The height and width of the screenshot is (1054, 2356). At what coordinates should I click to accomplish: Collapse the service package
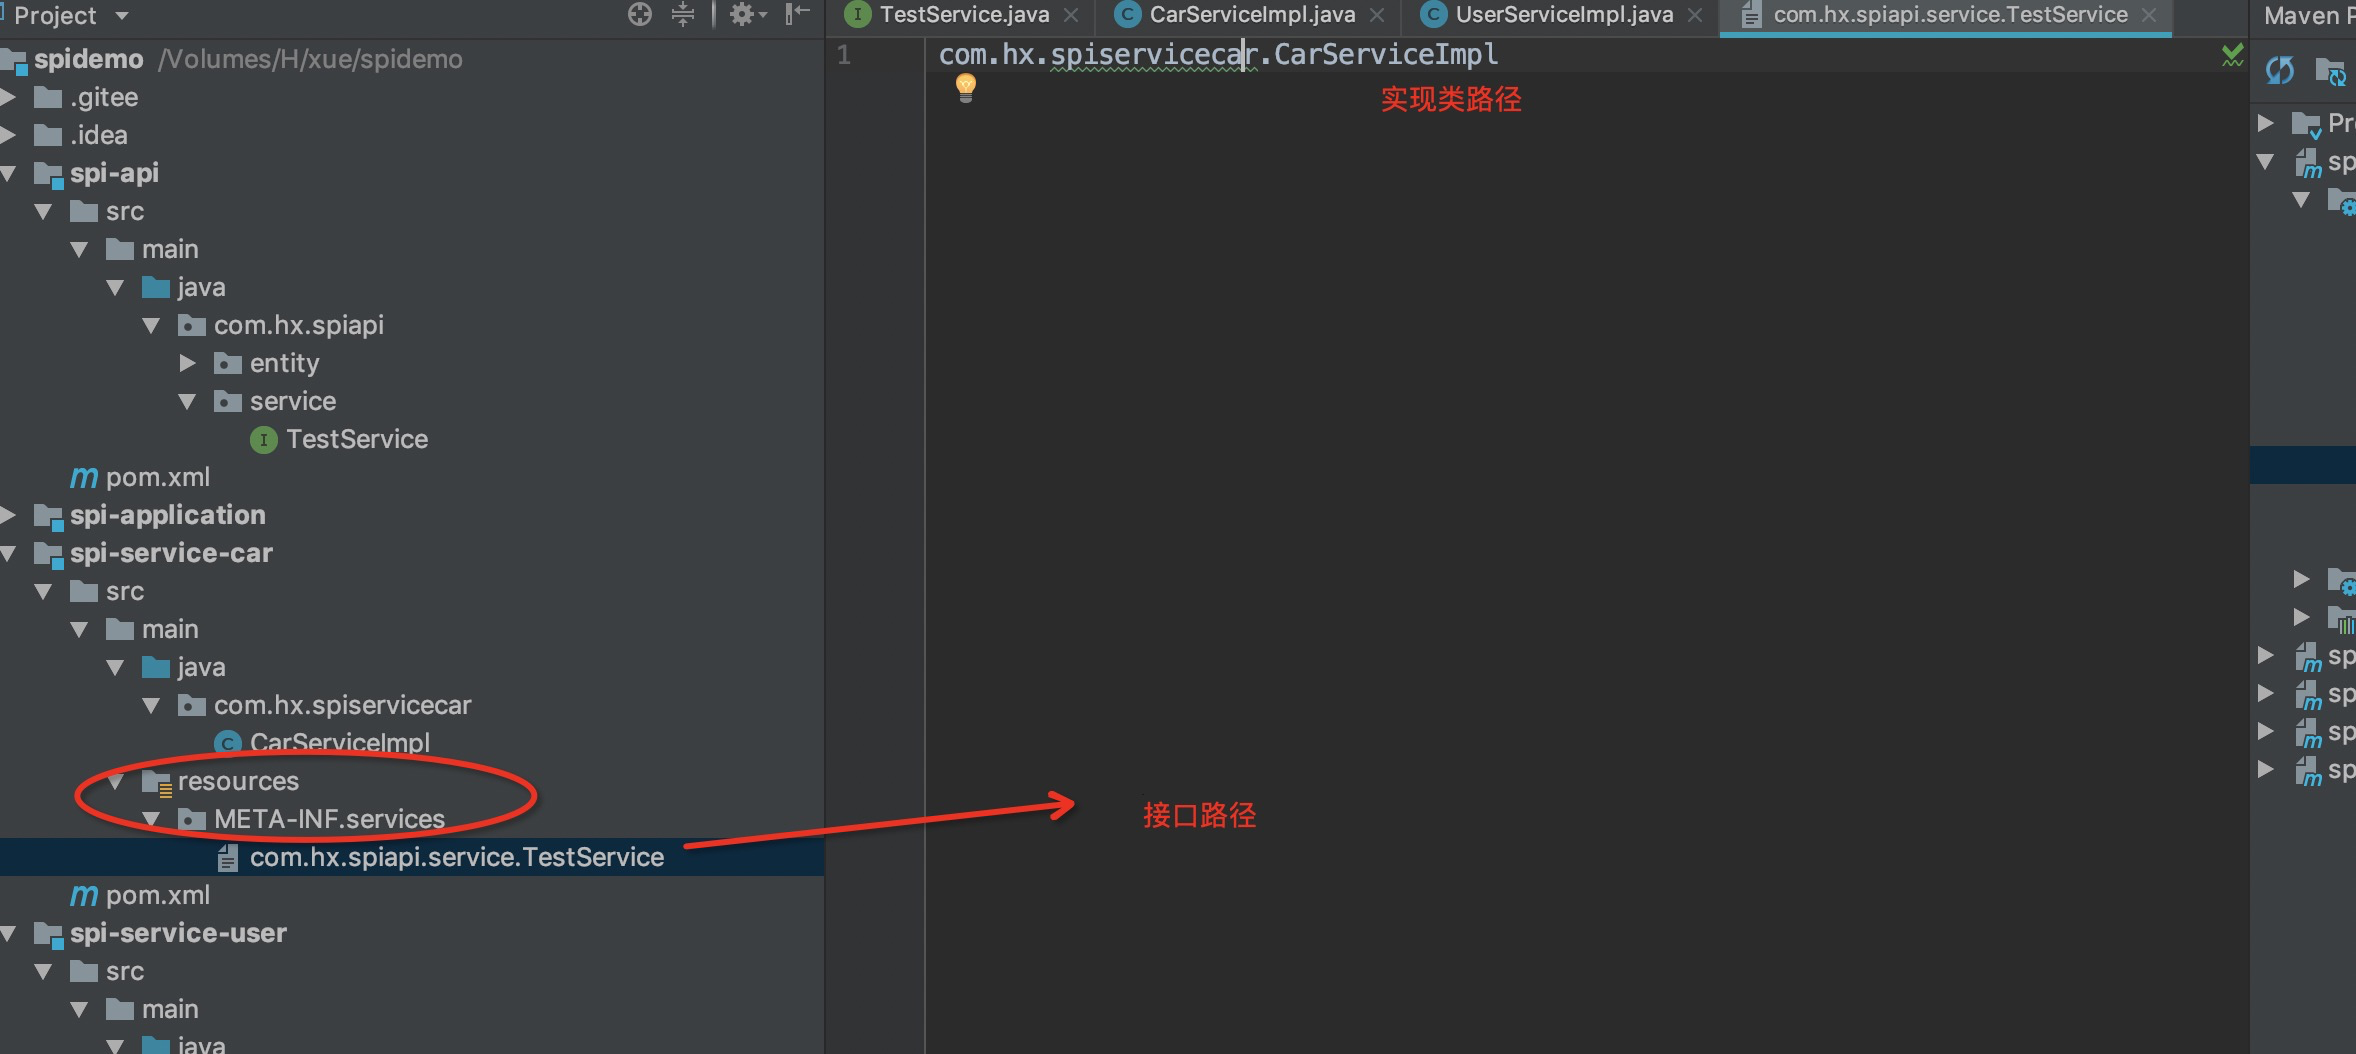(187, 401)
